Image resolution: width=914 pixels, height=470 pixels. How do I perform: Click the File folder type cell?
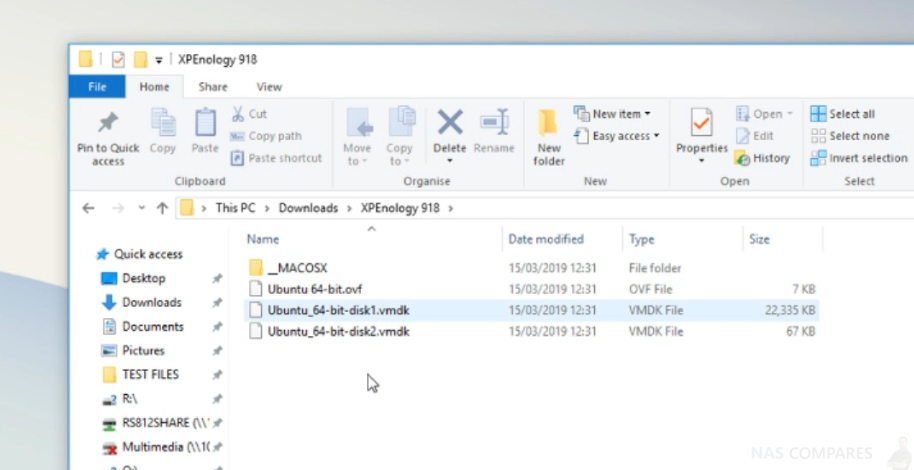coord(655,268)
